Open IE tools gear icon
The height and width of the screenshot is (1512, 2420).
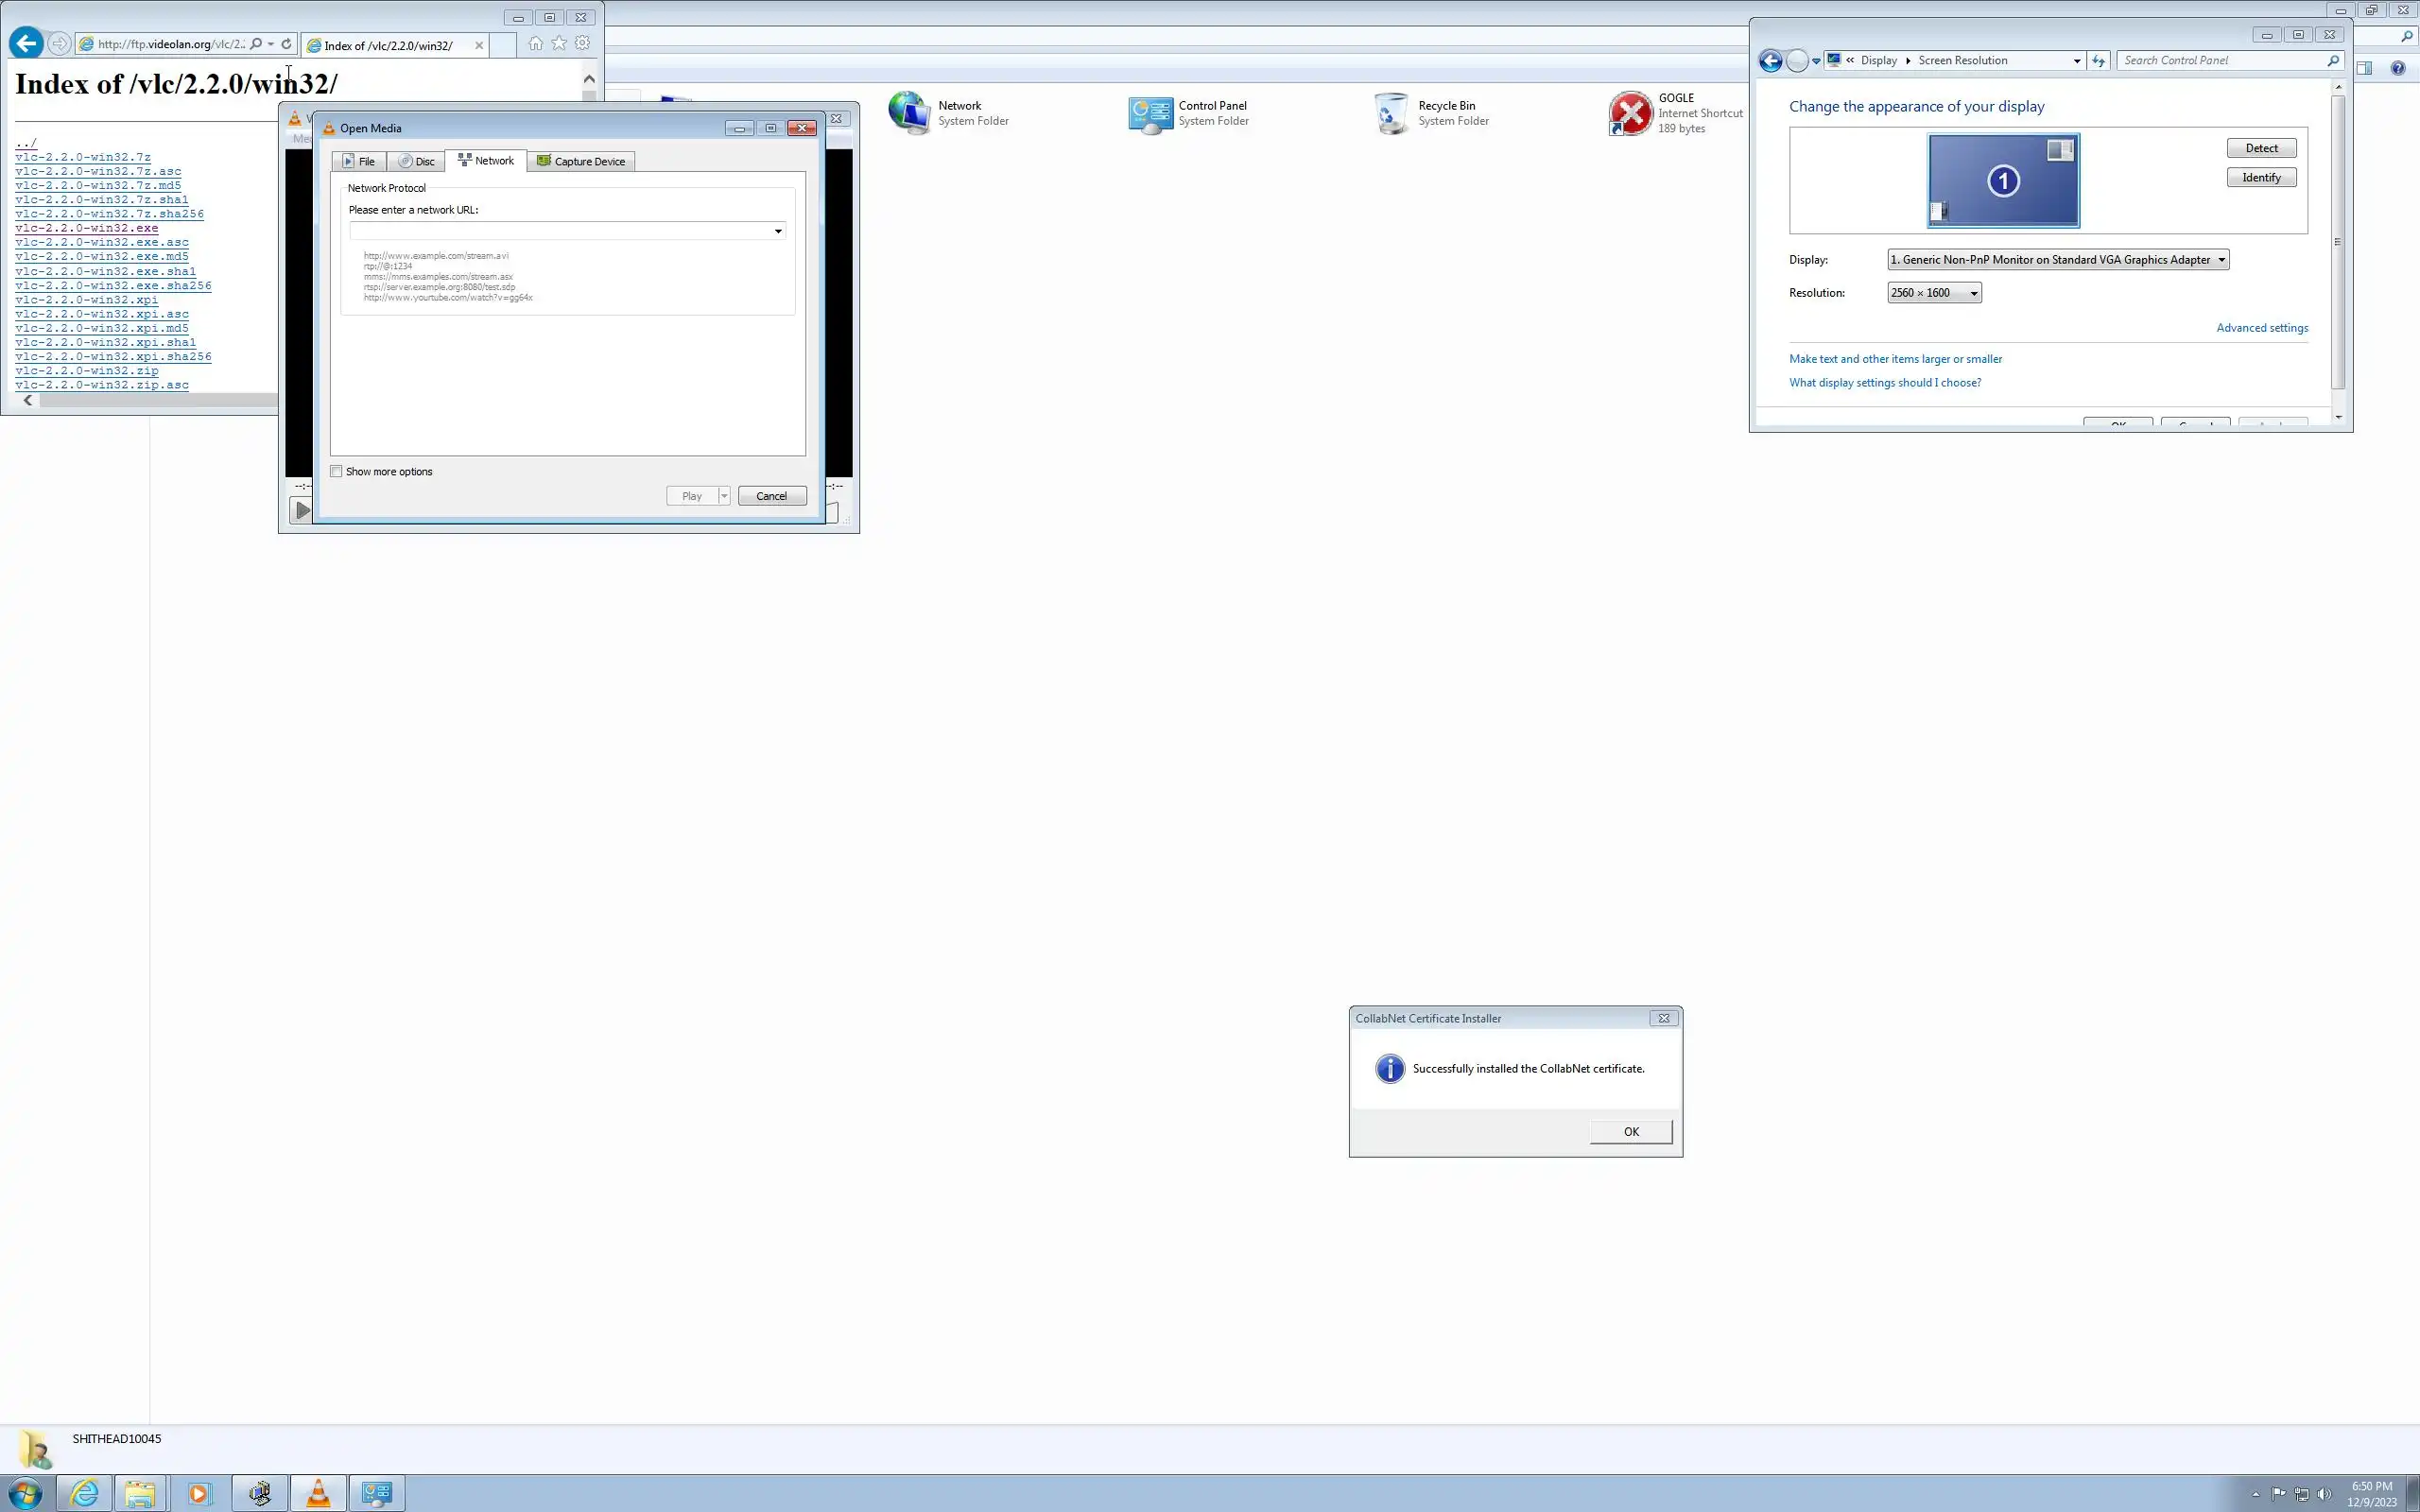coord(583,43)
